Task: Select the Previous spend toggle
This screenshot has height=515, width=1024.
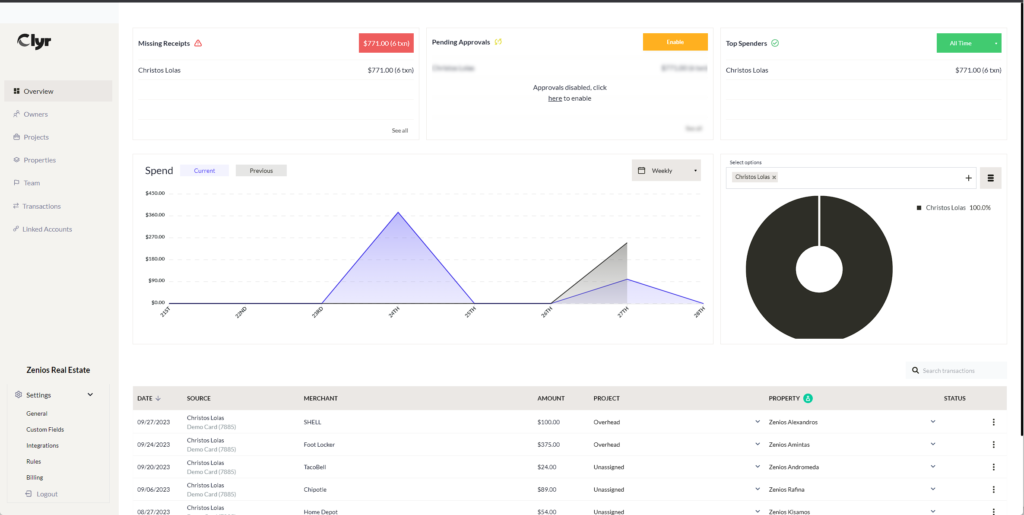Action: [261, 170]
